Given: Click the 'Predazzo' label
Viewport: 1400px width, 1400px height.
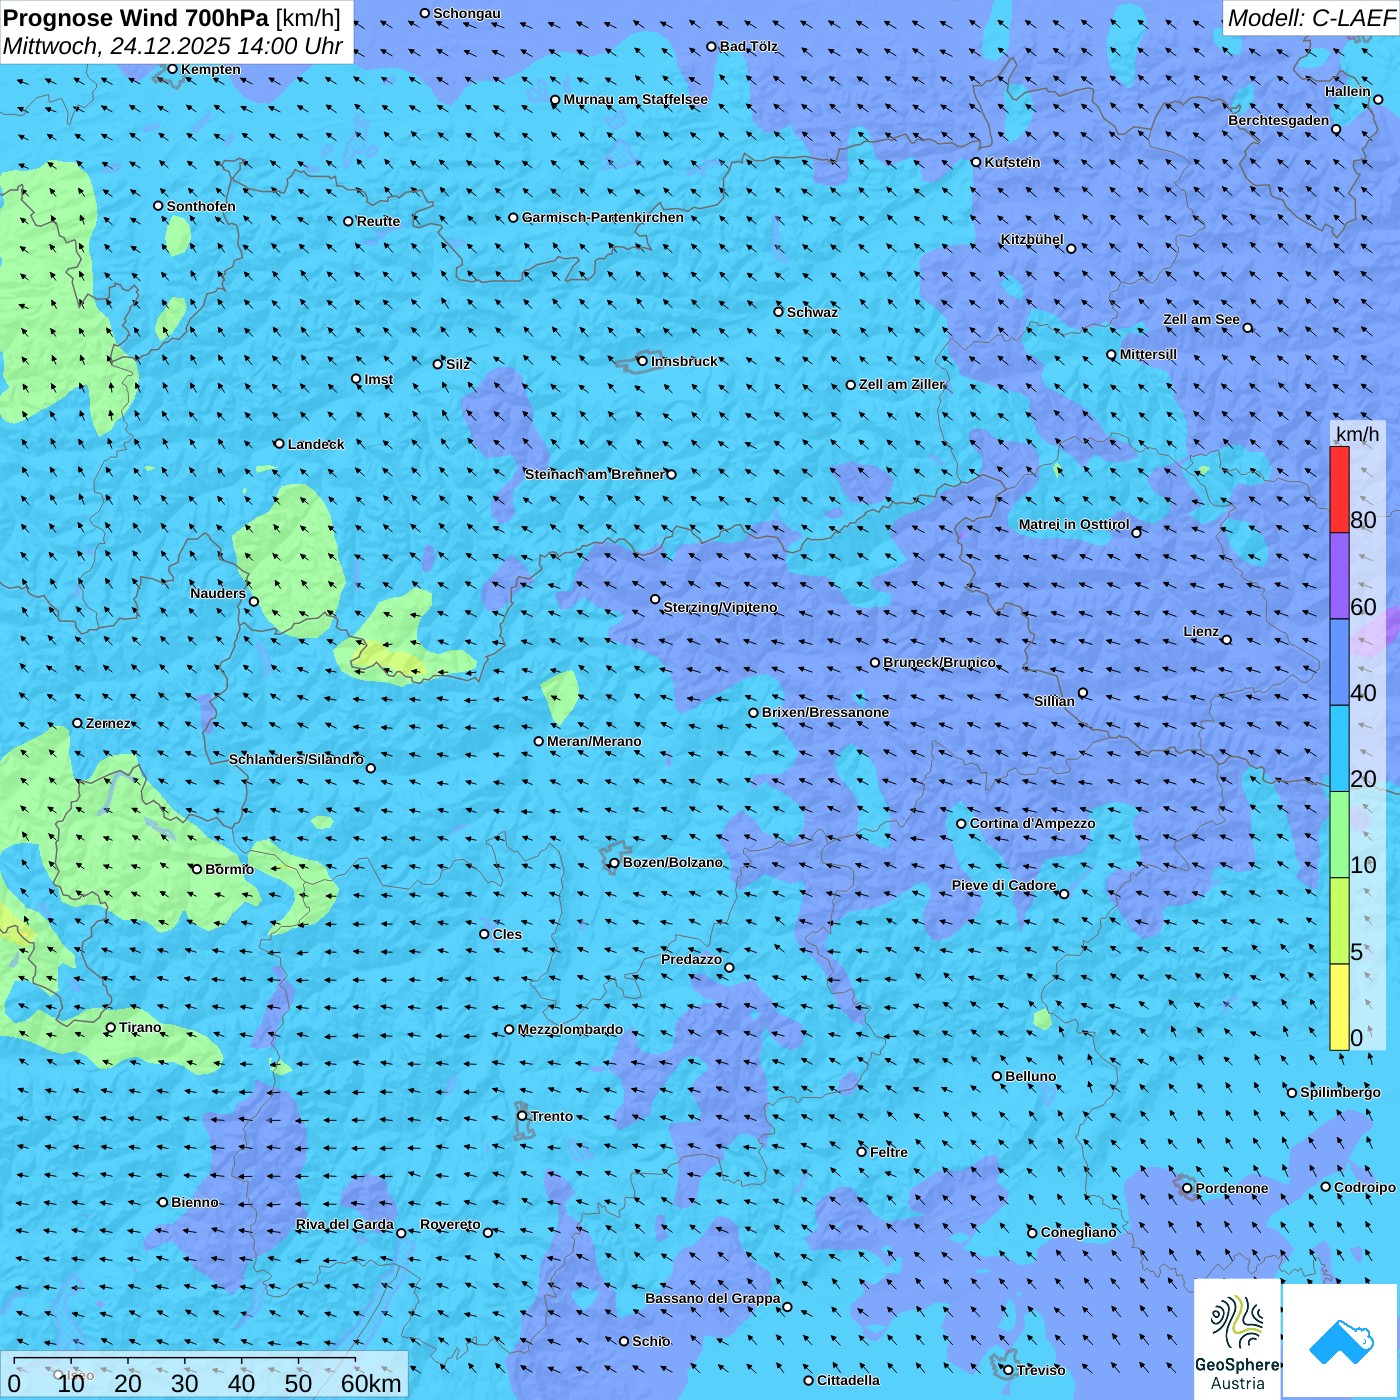Looking at the screenshot, I should click(691, 959).
